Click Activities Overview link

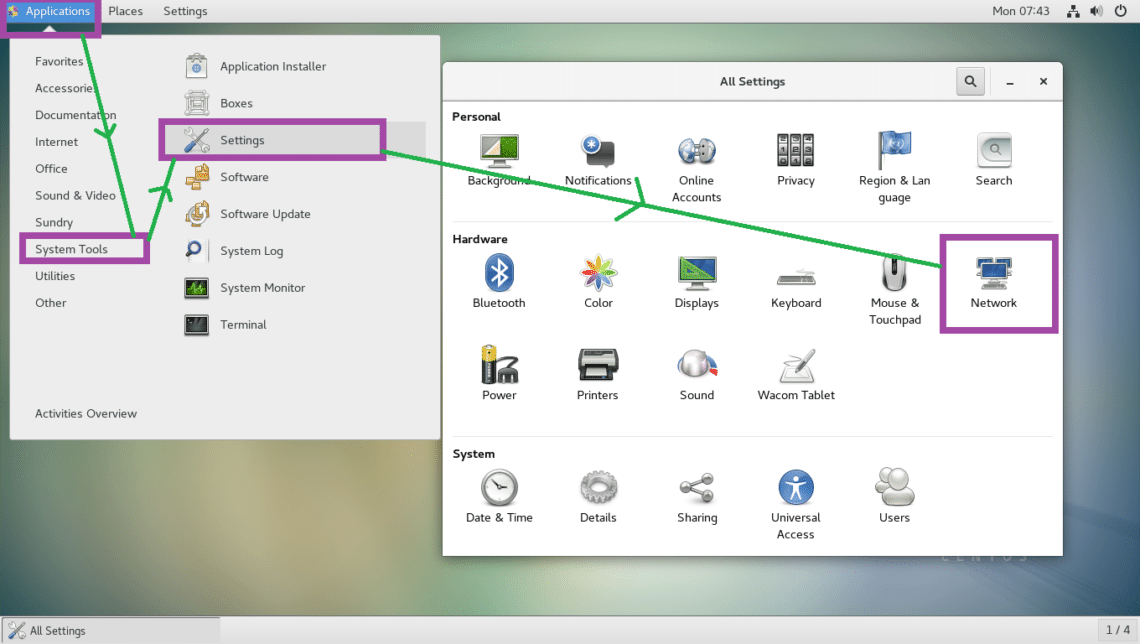point(86,414)
